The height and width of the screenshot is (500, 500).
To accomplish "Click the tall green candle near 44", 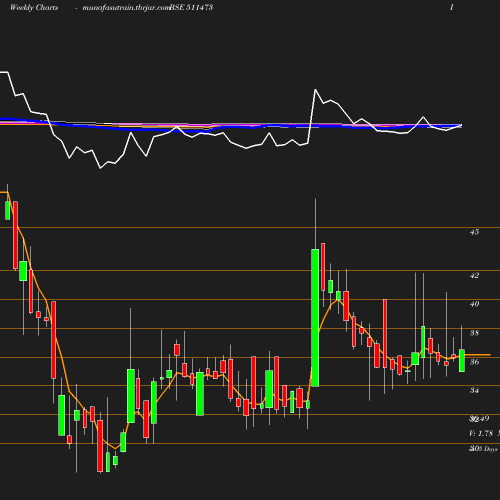I will tap(315, 318).
